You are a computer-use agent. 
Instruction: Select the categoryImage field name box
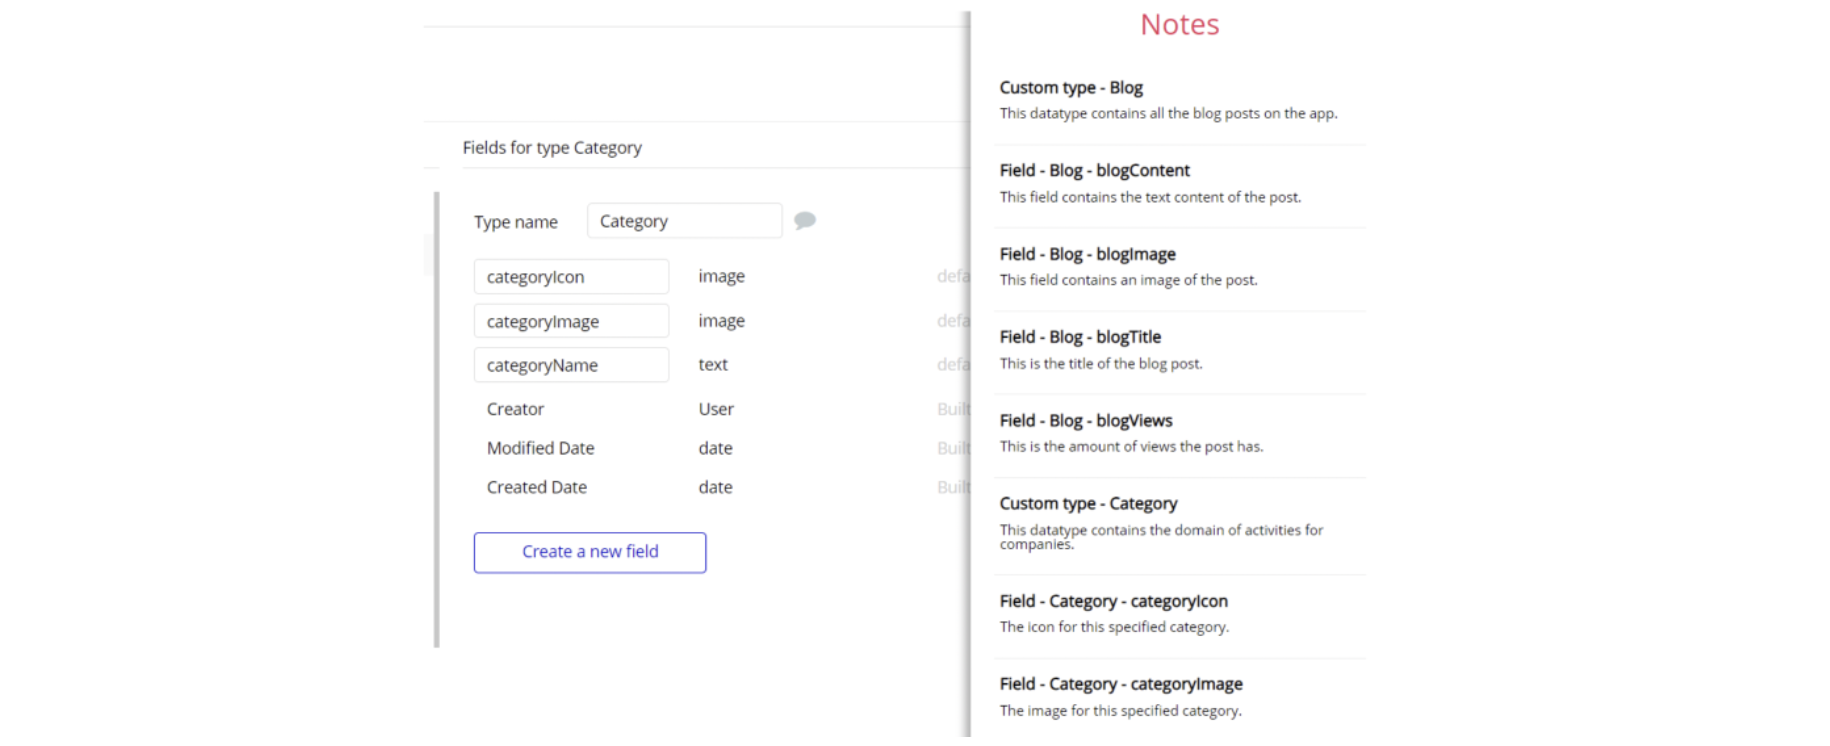[x=571, y=321]
